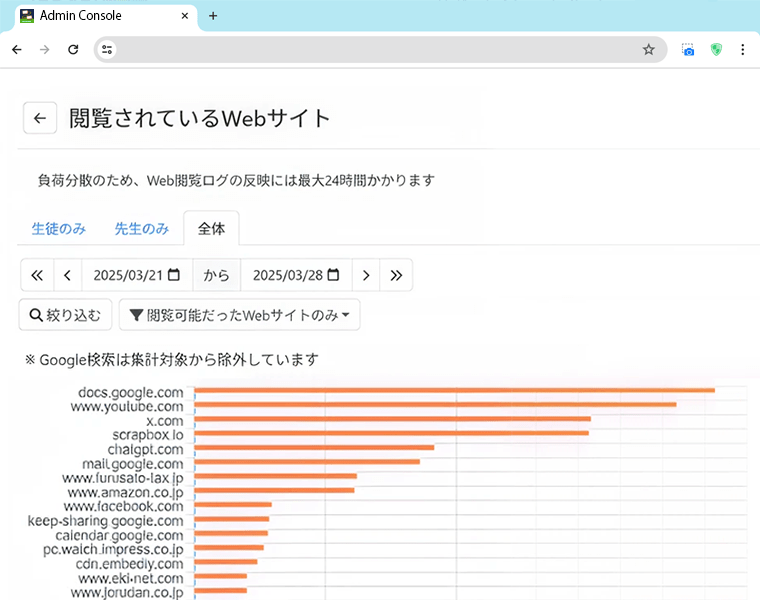Click the www.youtube.com chart label

coord(127,407)
